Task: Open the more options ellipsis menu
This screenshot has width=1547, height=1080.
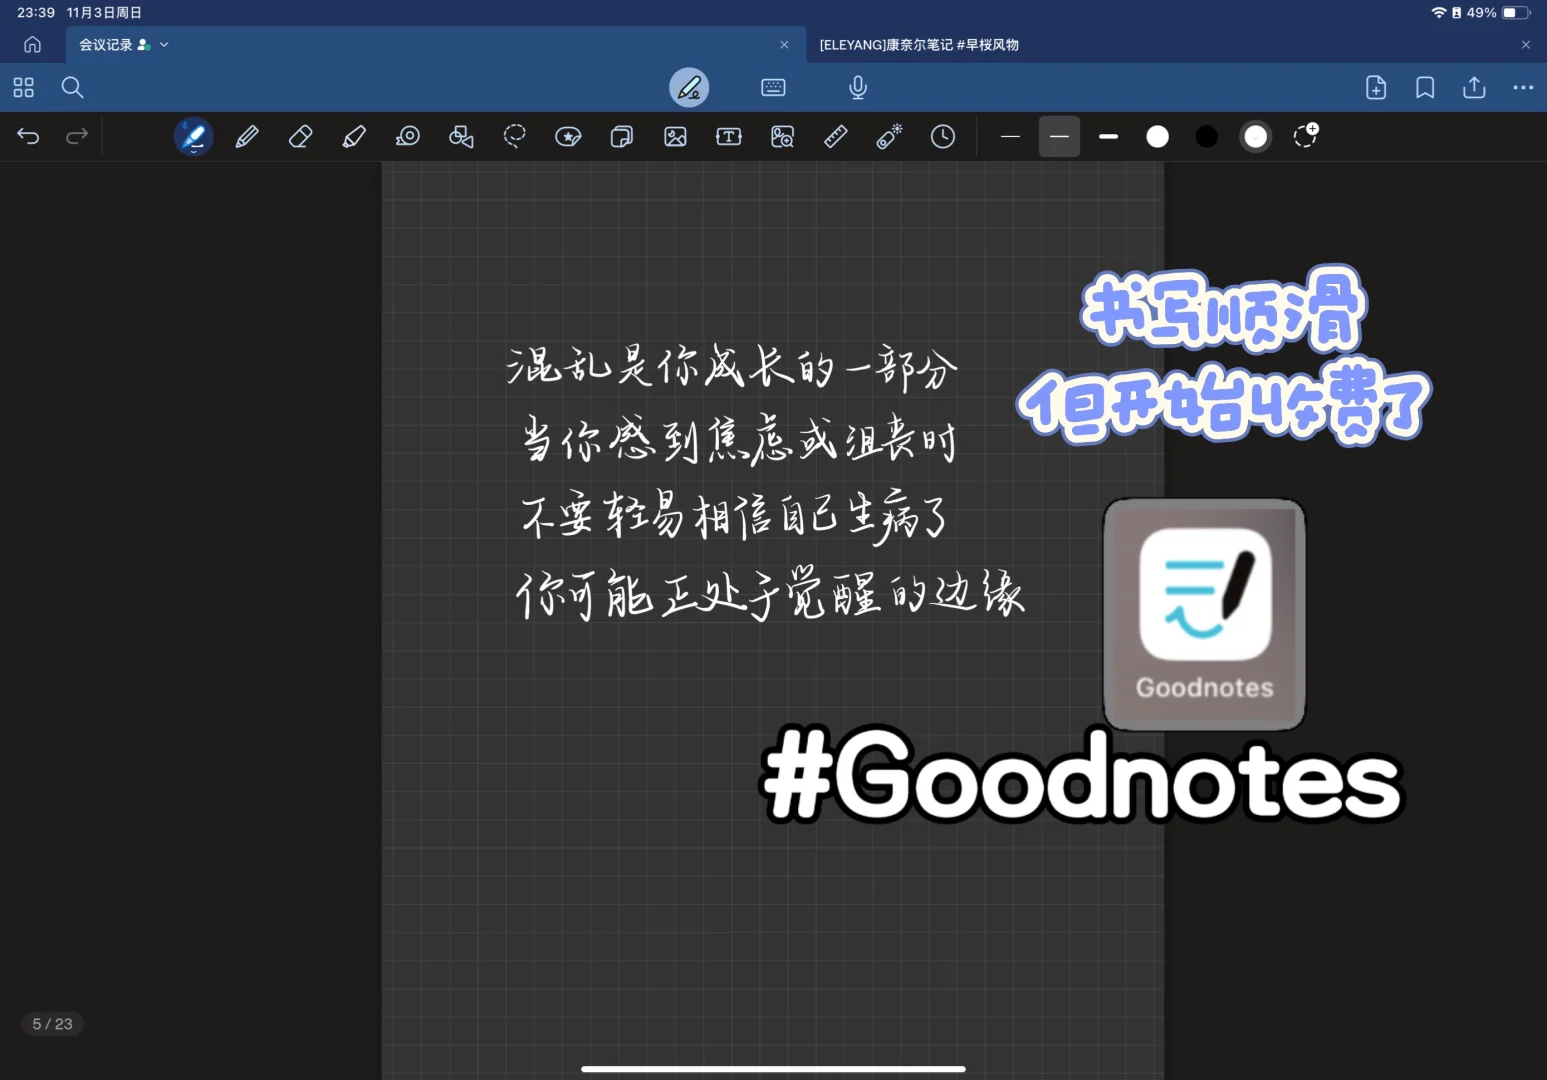Action: pyautogui.click(x=1524, y=87)
